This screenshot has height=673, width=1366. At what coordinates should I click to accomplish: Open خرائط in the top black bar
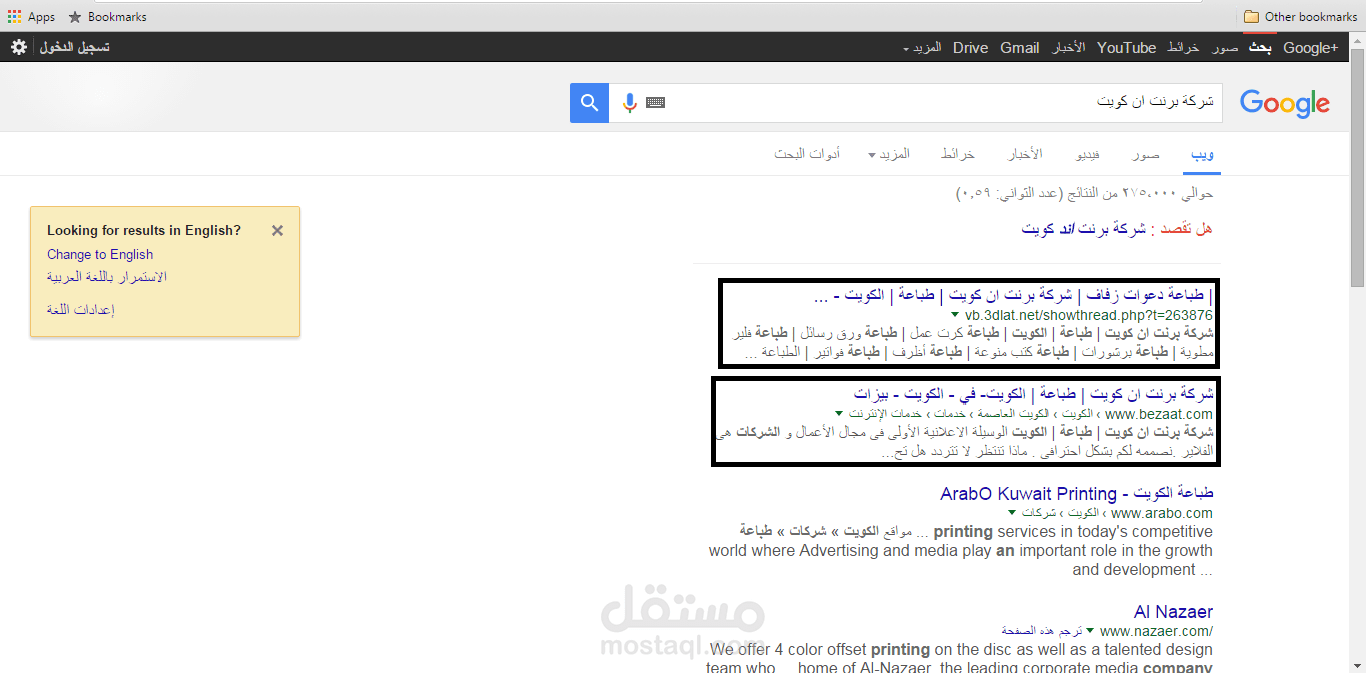coord(1183,47)
